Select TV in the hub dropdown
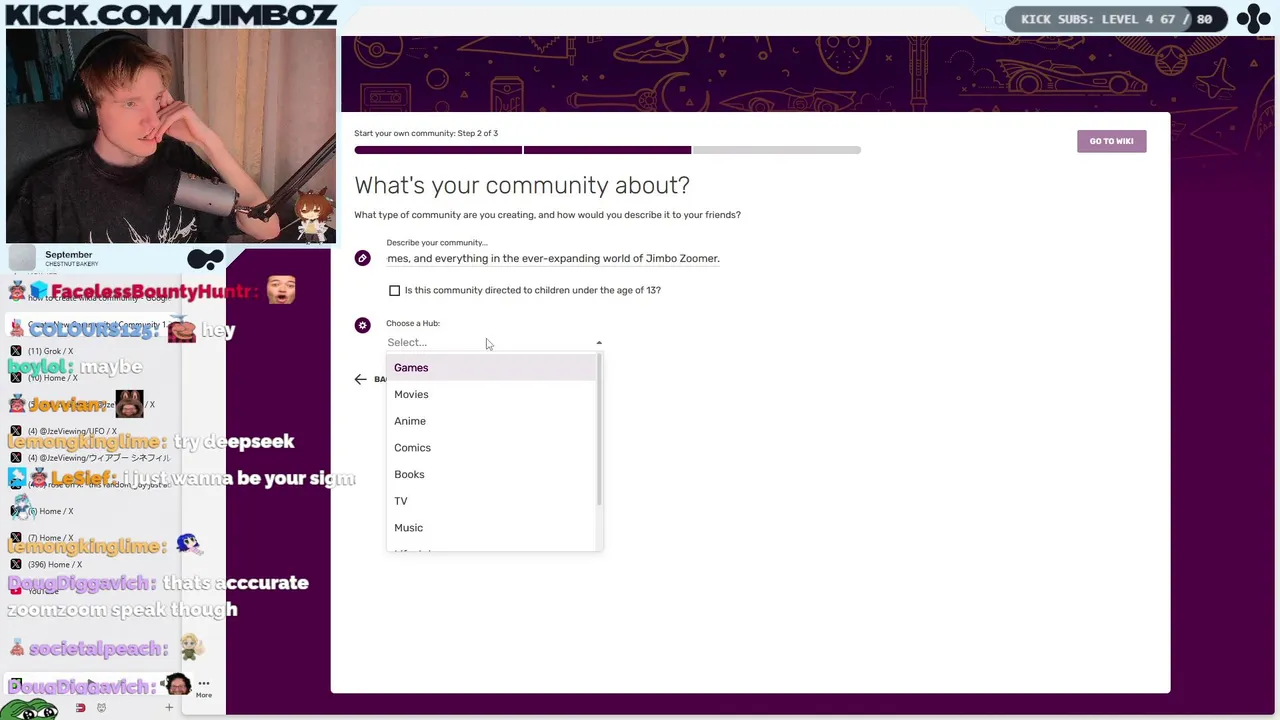This screenshot has width=1280, height=720. (x=491, y=501)
